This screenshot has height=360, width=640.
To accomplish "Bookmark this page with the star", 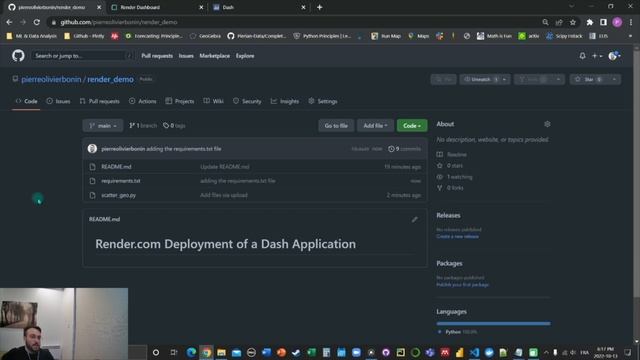I will coord(573,22).
